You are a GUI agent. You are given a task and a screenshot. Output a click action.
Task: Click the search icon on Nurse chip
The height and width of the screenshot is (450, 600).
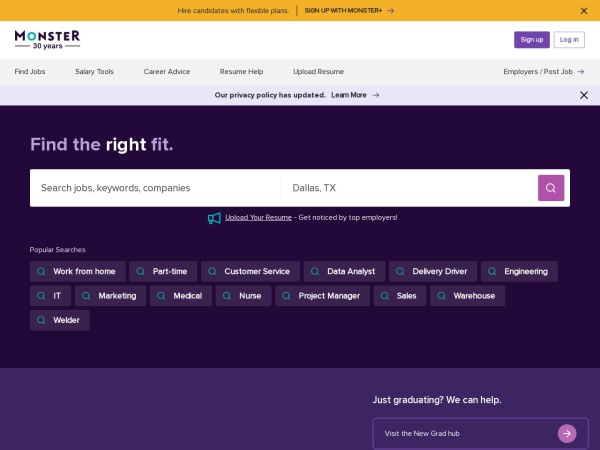(227, 296)
